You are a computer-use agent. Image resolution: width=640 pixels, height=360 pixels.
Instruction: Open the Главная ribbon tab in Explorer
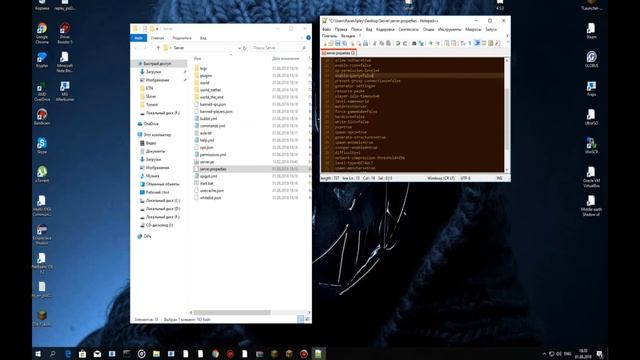(157, 38)
